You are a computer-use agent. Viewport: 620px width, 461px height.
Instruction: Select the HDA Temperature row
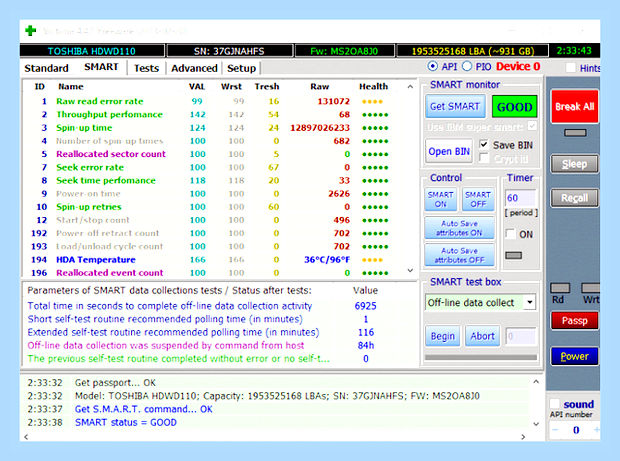tap(213, 260)
